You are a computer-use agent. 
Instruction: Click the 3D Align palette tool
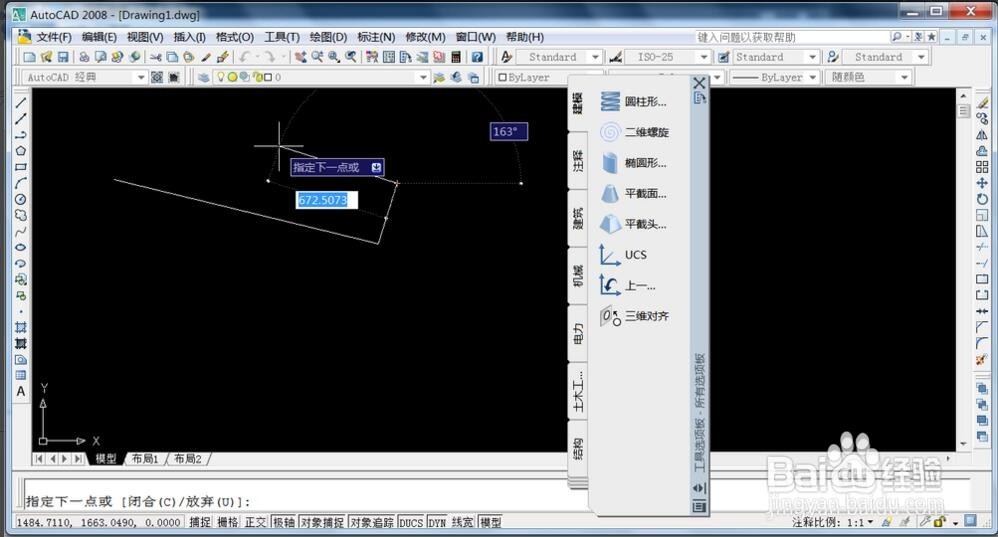[x=634, y=316]
